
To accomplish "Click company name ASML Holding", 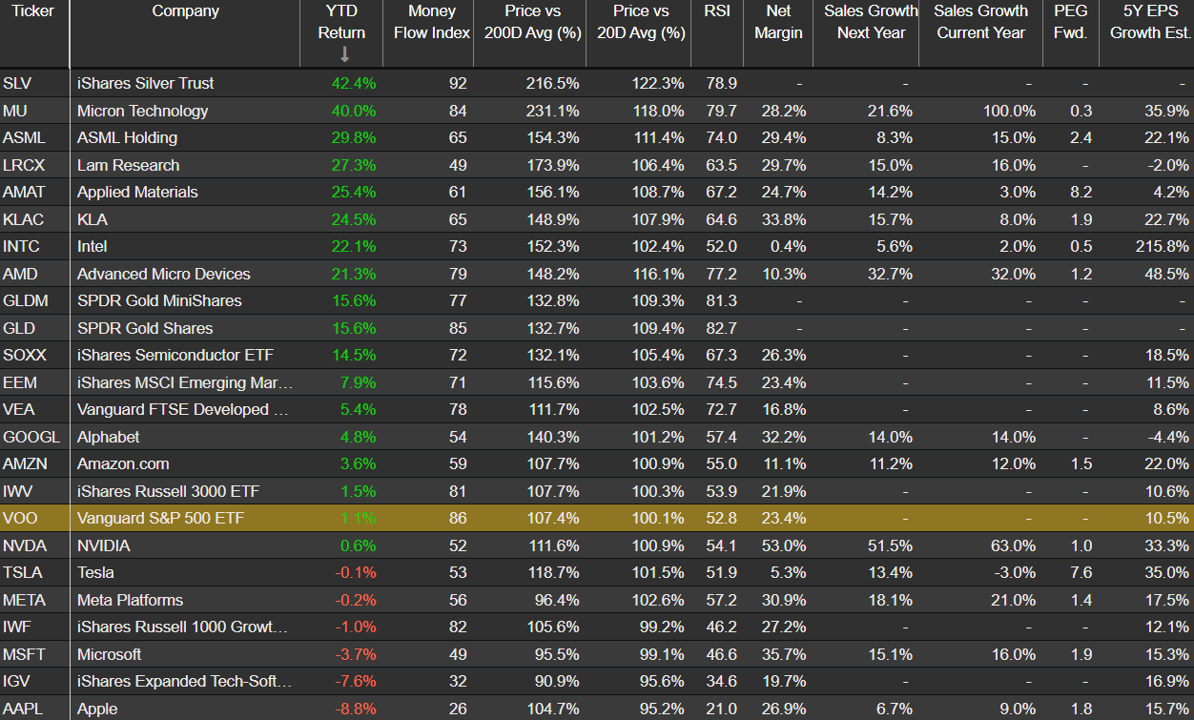I will coord(127,138).
